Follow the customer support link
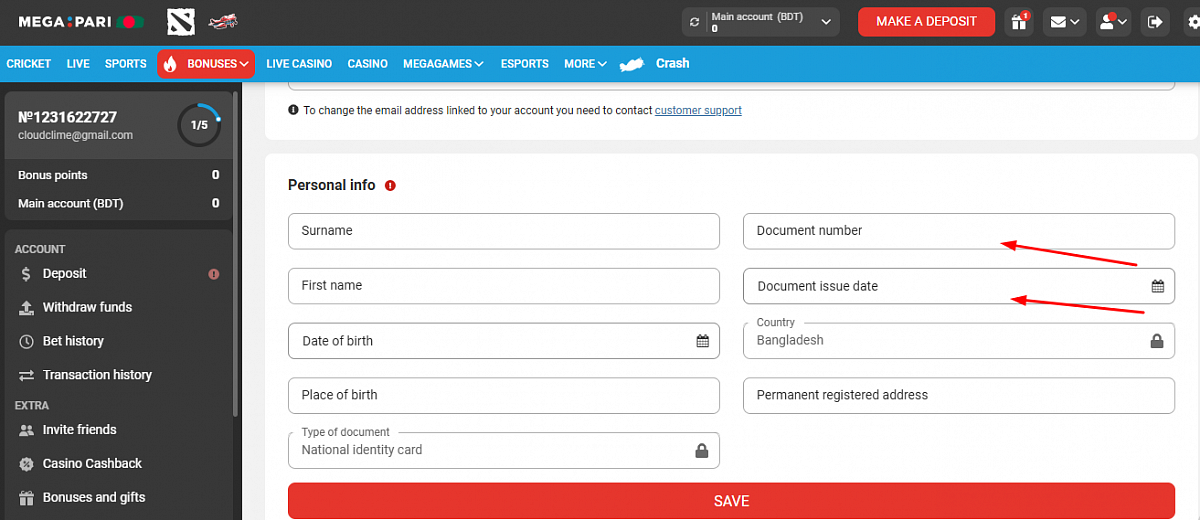The width and height of the screenshot is (1200, 520). (698, 111)
